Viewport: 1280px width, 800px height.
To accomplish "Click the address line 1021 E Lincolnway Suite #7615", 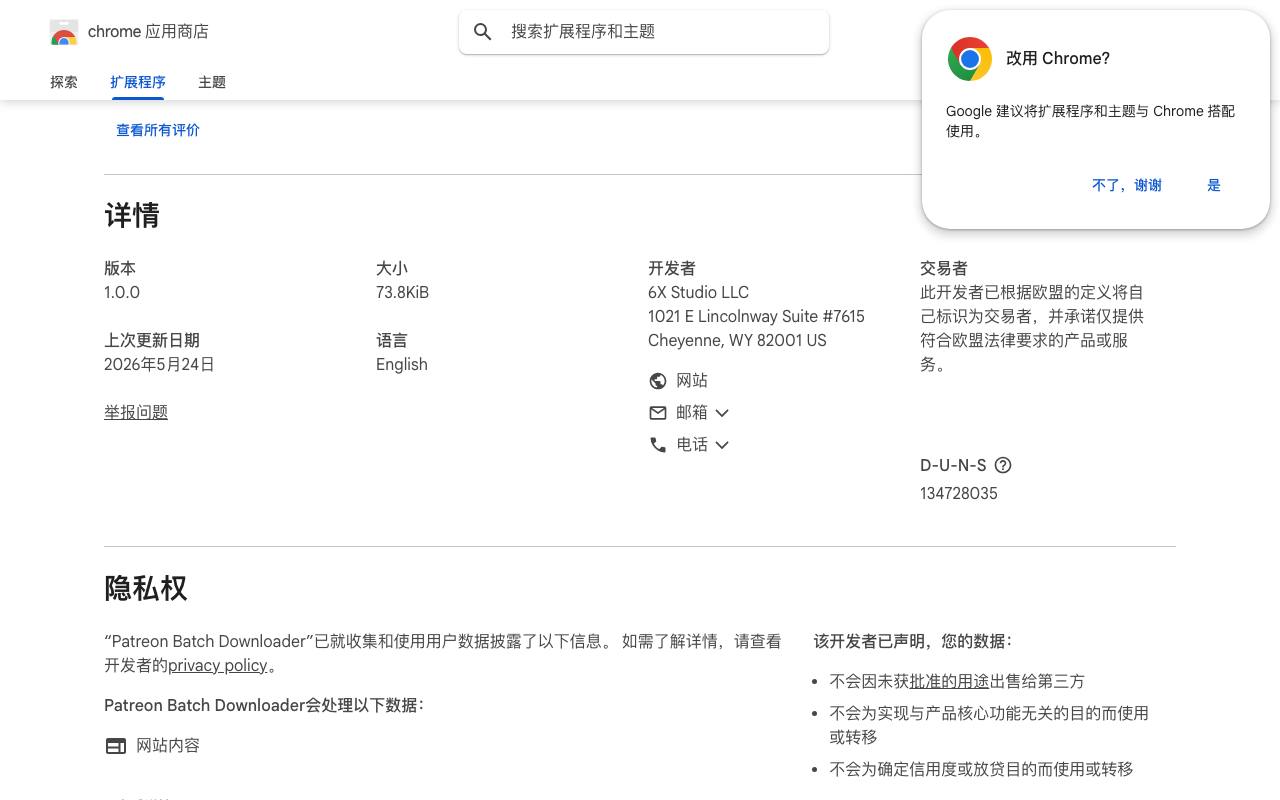I will pyautogui.click(x=756, y=317).
